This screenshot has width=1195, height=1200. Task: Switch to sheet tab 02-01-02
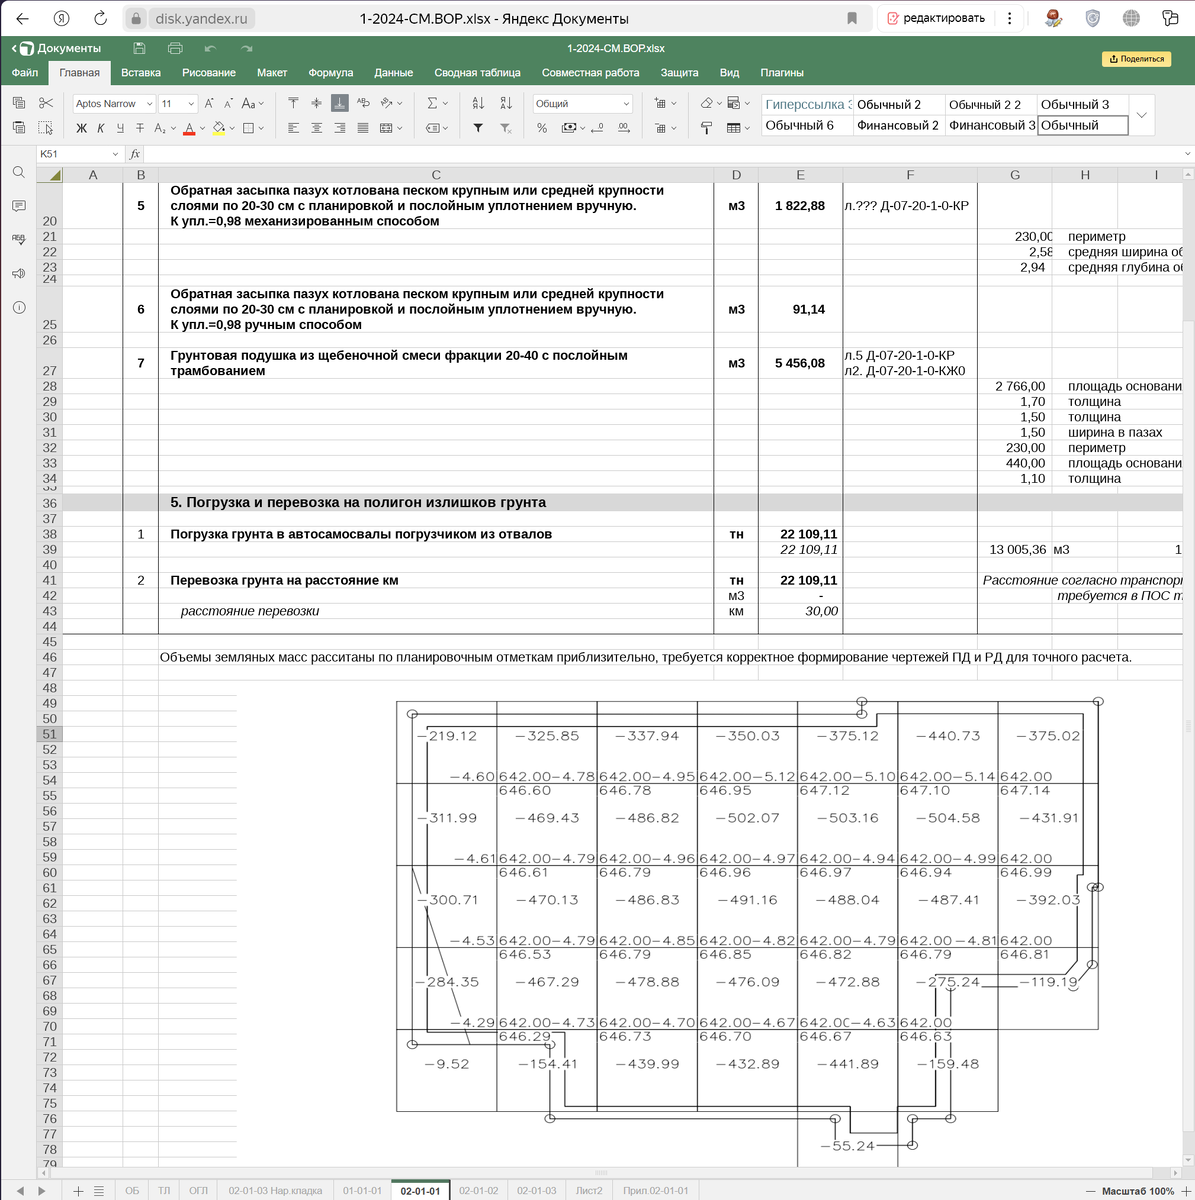click(478, 1191)
